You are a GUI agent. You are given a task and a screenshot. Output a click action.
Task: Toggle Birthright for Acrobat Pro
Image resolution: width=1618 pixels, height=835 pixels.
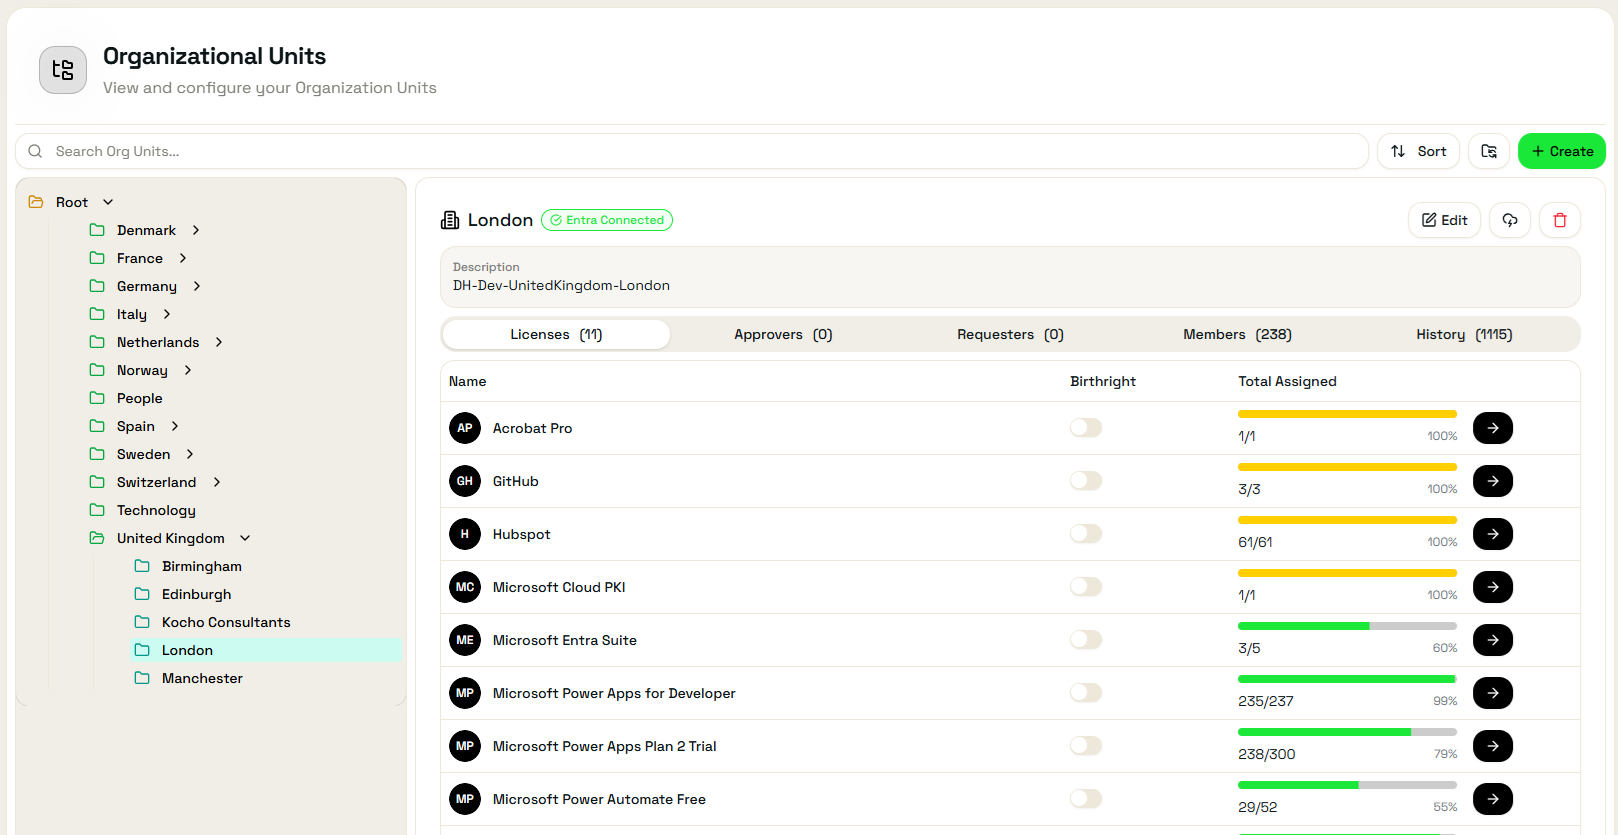click(x=1086, y=428)
